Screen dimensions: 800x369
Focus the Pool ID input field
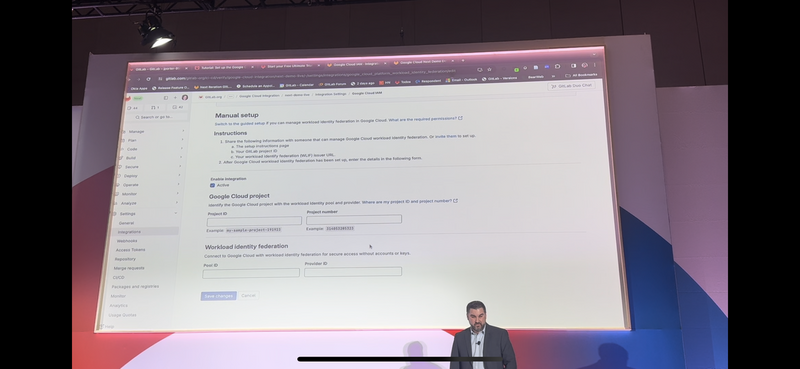[251, 273]
